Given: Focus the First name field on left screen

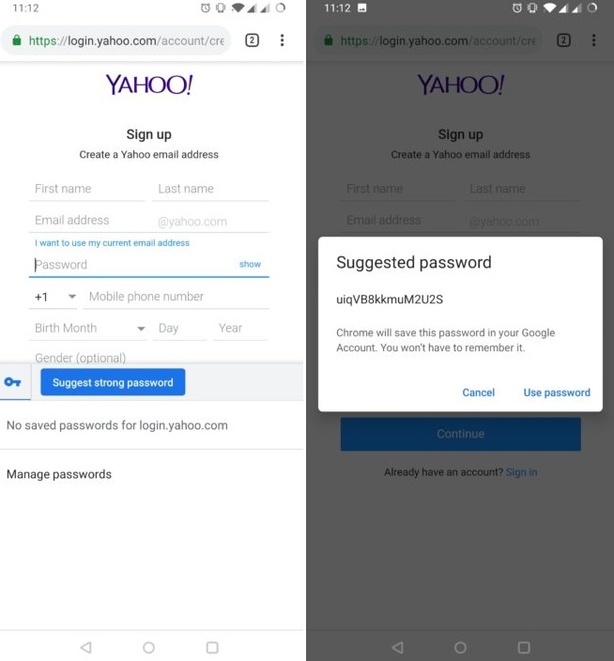Looking at the screenshot, I should click(87, 189).
